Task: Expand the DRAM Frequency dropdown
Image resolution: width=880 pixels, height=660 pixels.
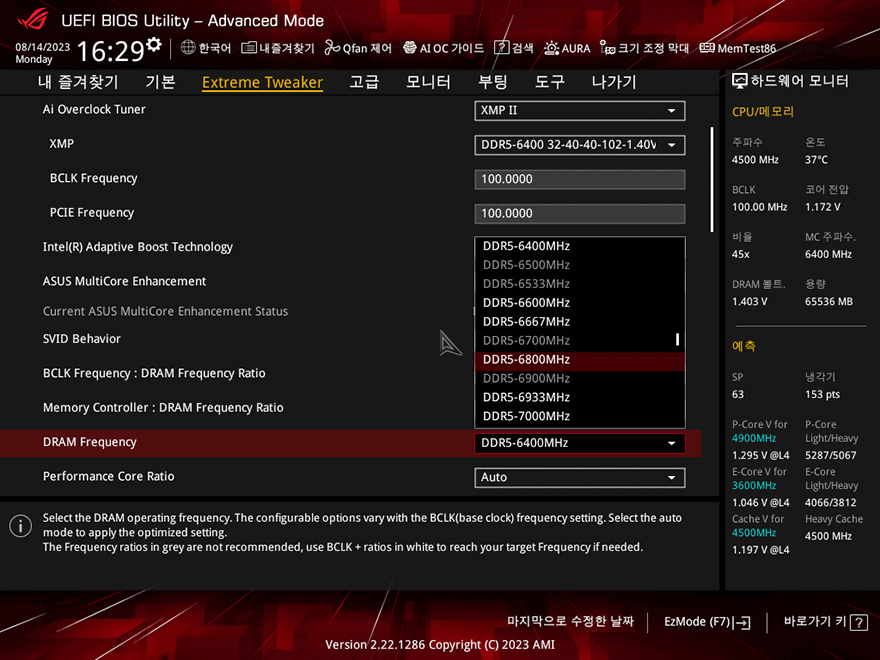Action: [x=580, y=443]
